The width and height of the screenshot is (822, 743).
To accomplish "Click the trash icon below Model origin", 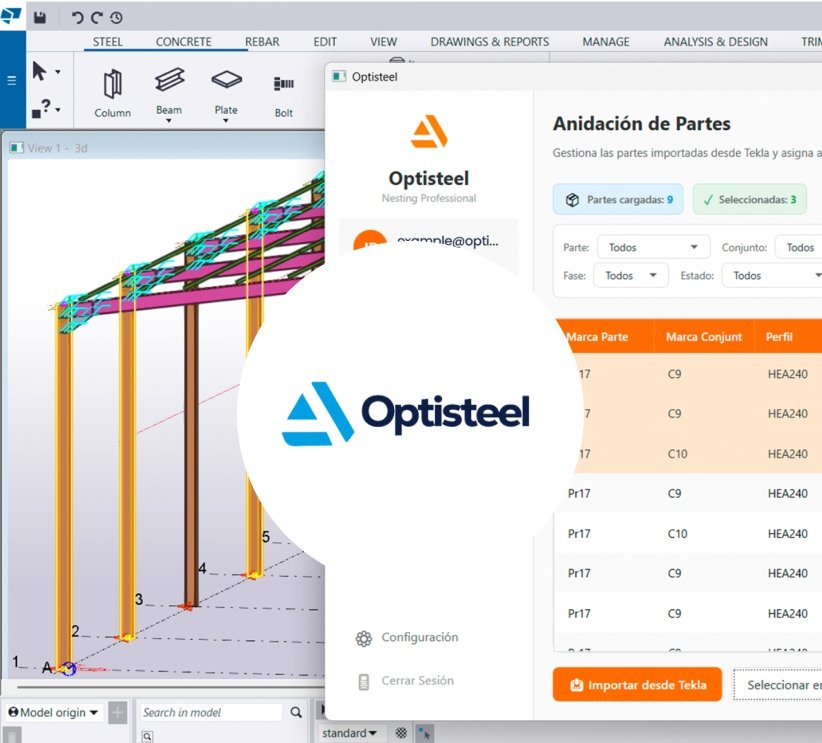I will 13,735.
